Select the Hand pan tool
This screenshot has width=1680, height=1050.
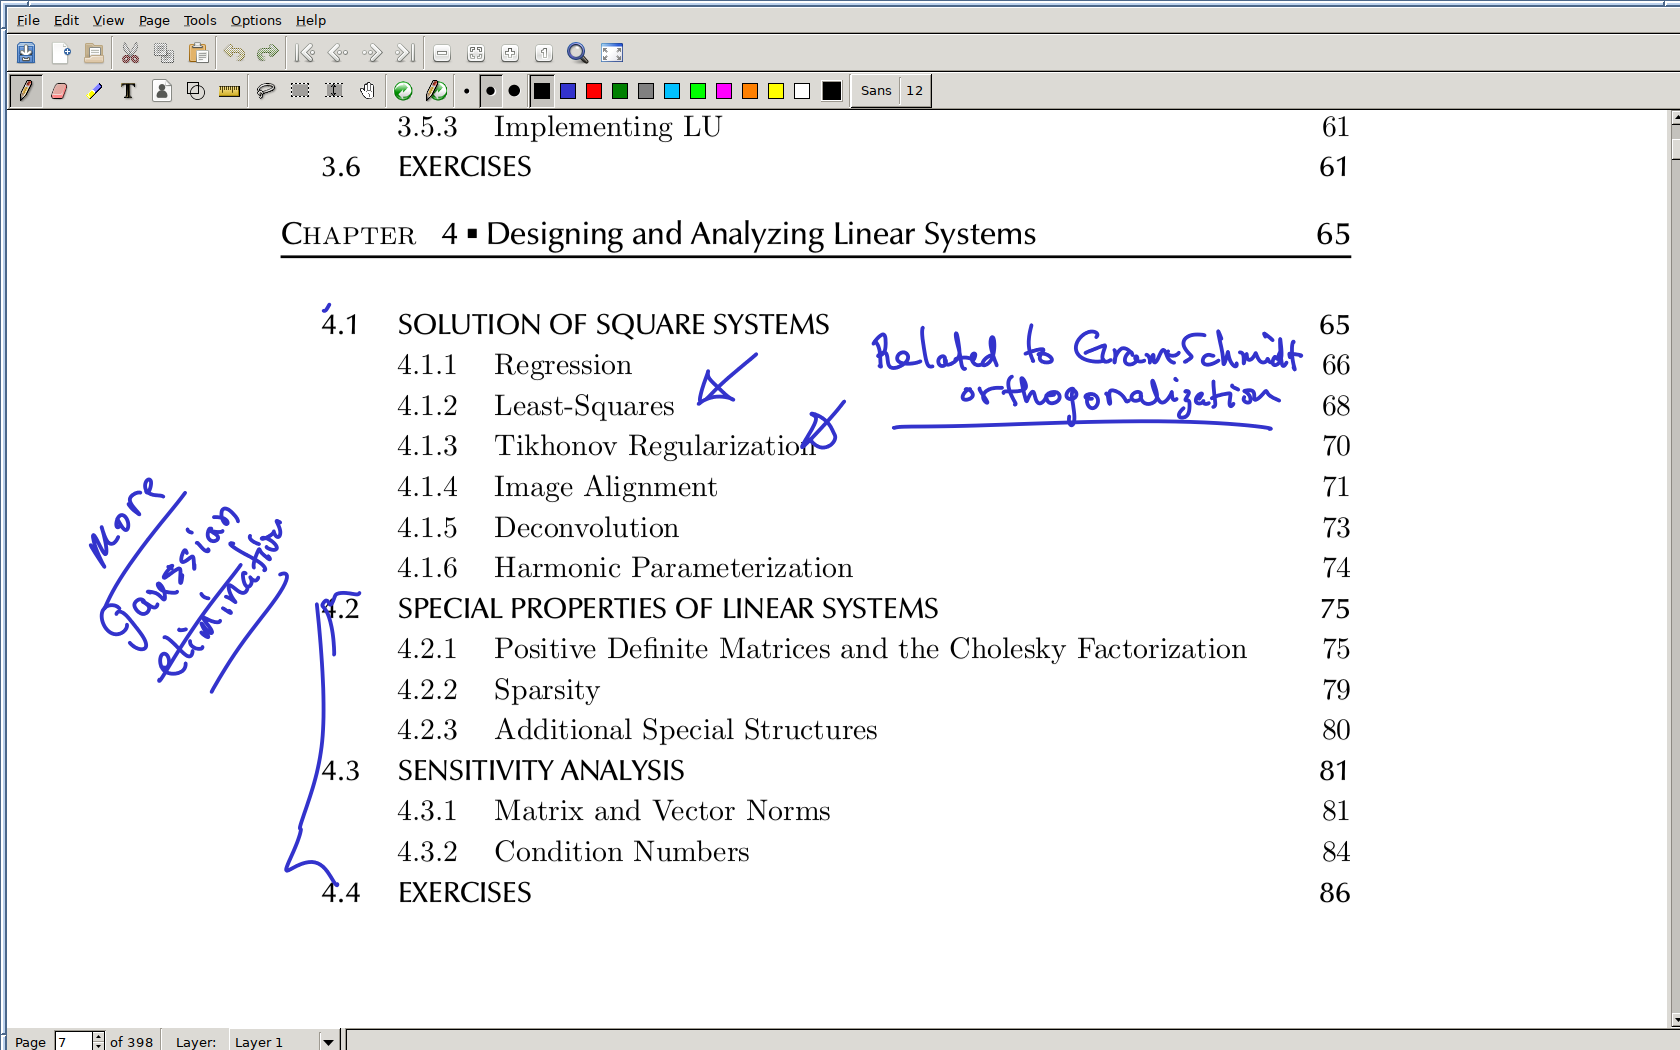[368, 91]
